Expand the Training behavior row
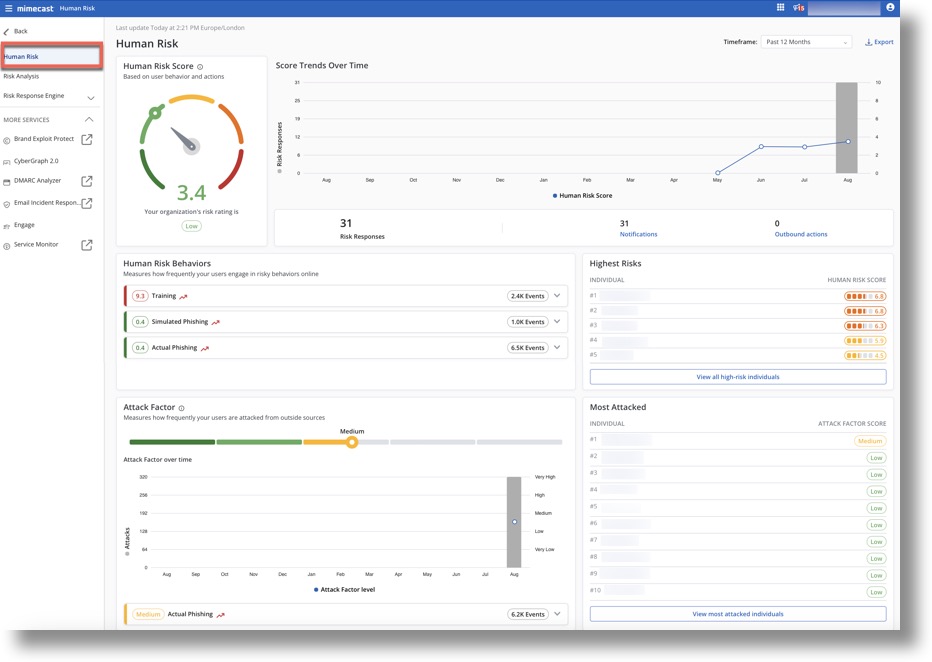 [557, 296]
